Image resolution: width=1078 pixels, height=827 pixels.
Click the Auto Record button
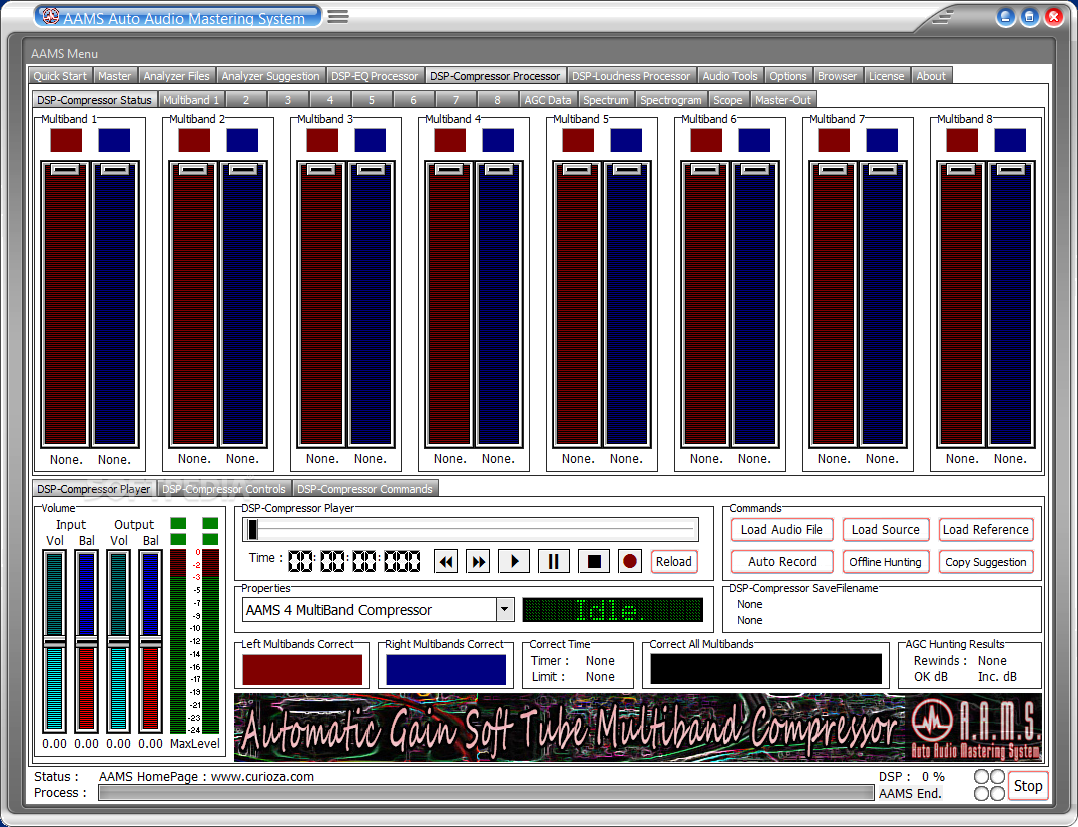[782, 562]
